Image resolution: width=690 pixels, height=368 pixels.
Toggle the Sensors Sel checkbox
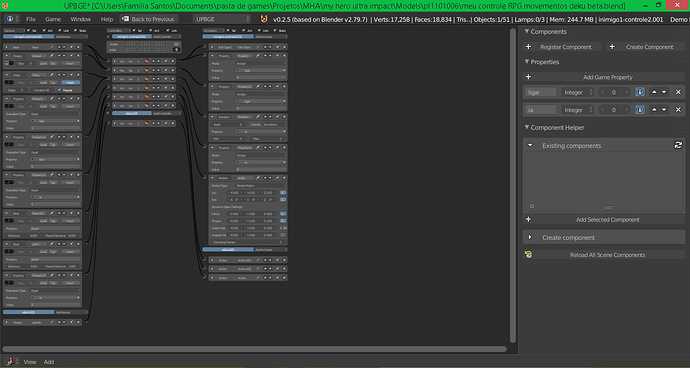tap(29, 30)
